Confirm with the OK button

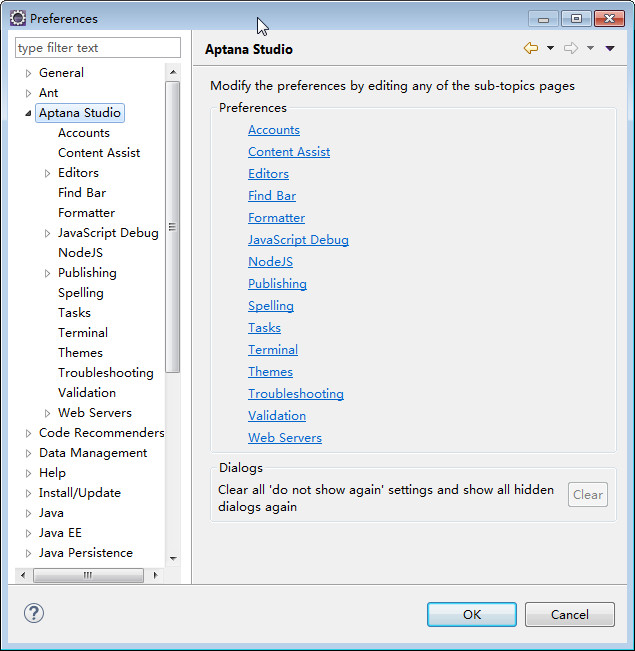pos(472,614)
